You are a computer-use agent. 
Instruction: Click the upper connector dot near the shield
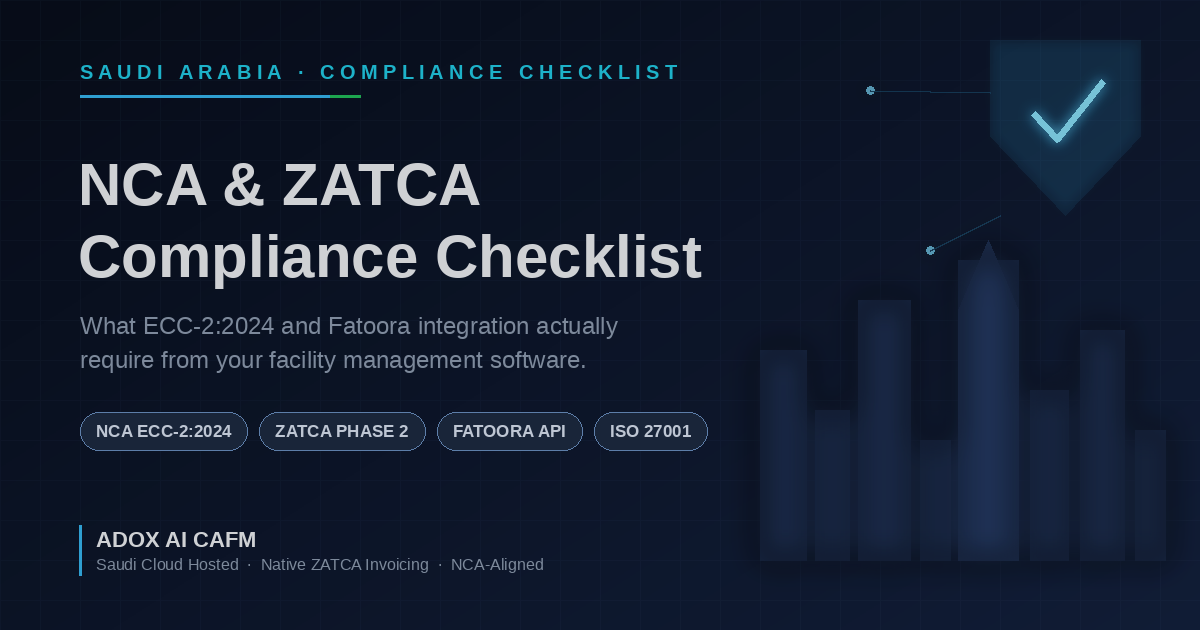click(x=870, y=90)
